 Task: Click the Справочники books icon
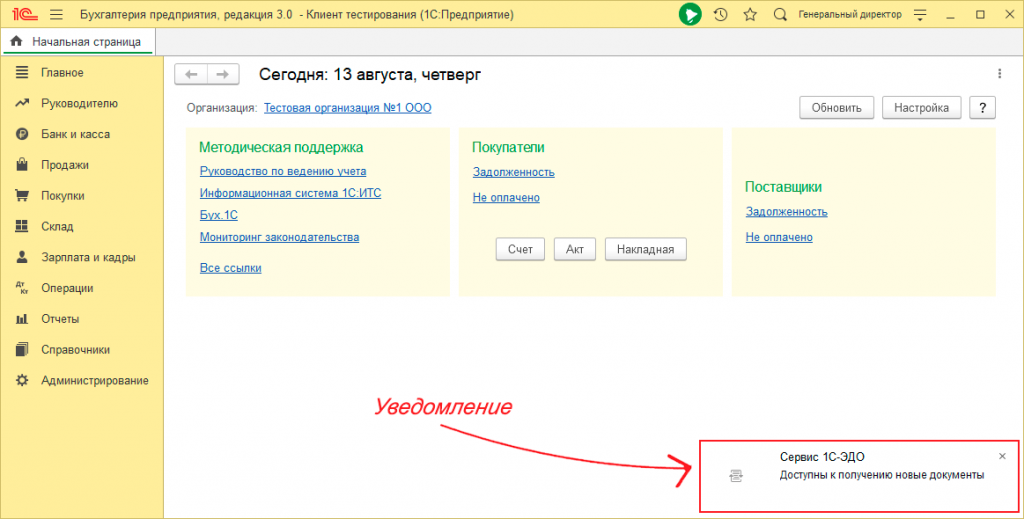(22, 349)
